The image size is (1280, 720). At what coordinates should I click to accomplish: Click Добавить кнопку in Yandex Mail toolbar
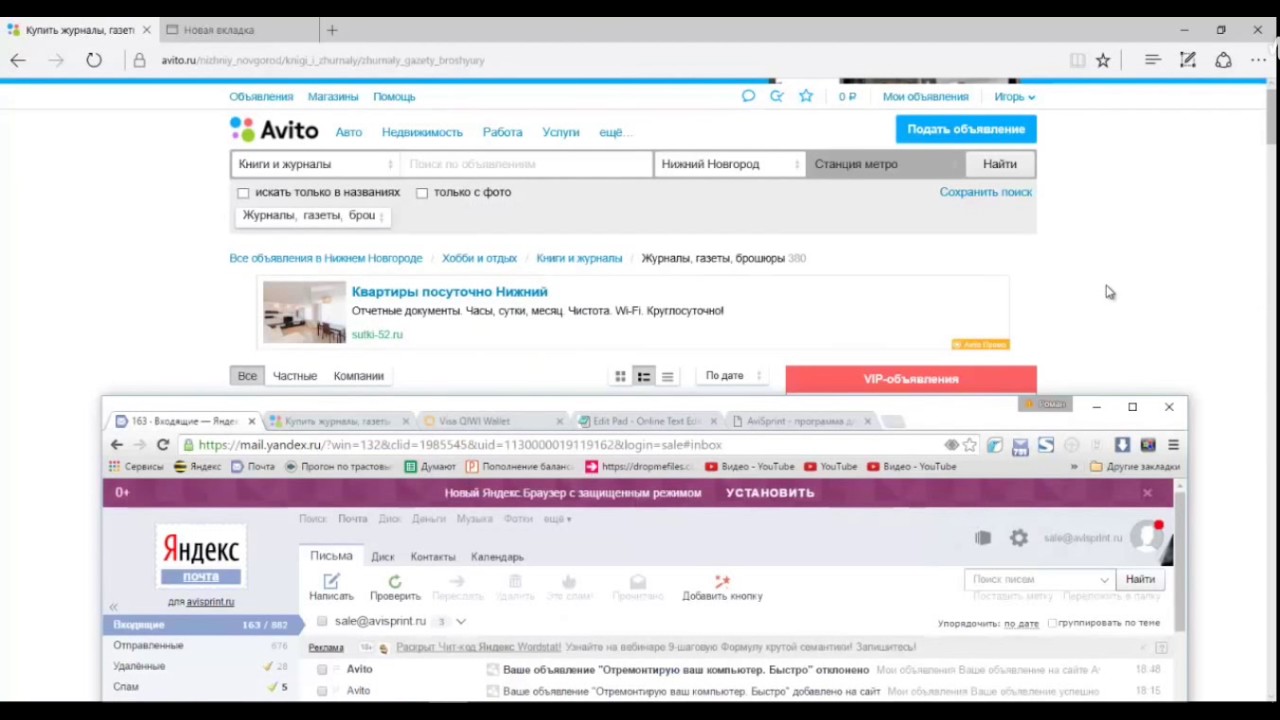coord(722,587)
